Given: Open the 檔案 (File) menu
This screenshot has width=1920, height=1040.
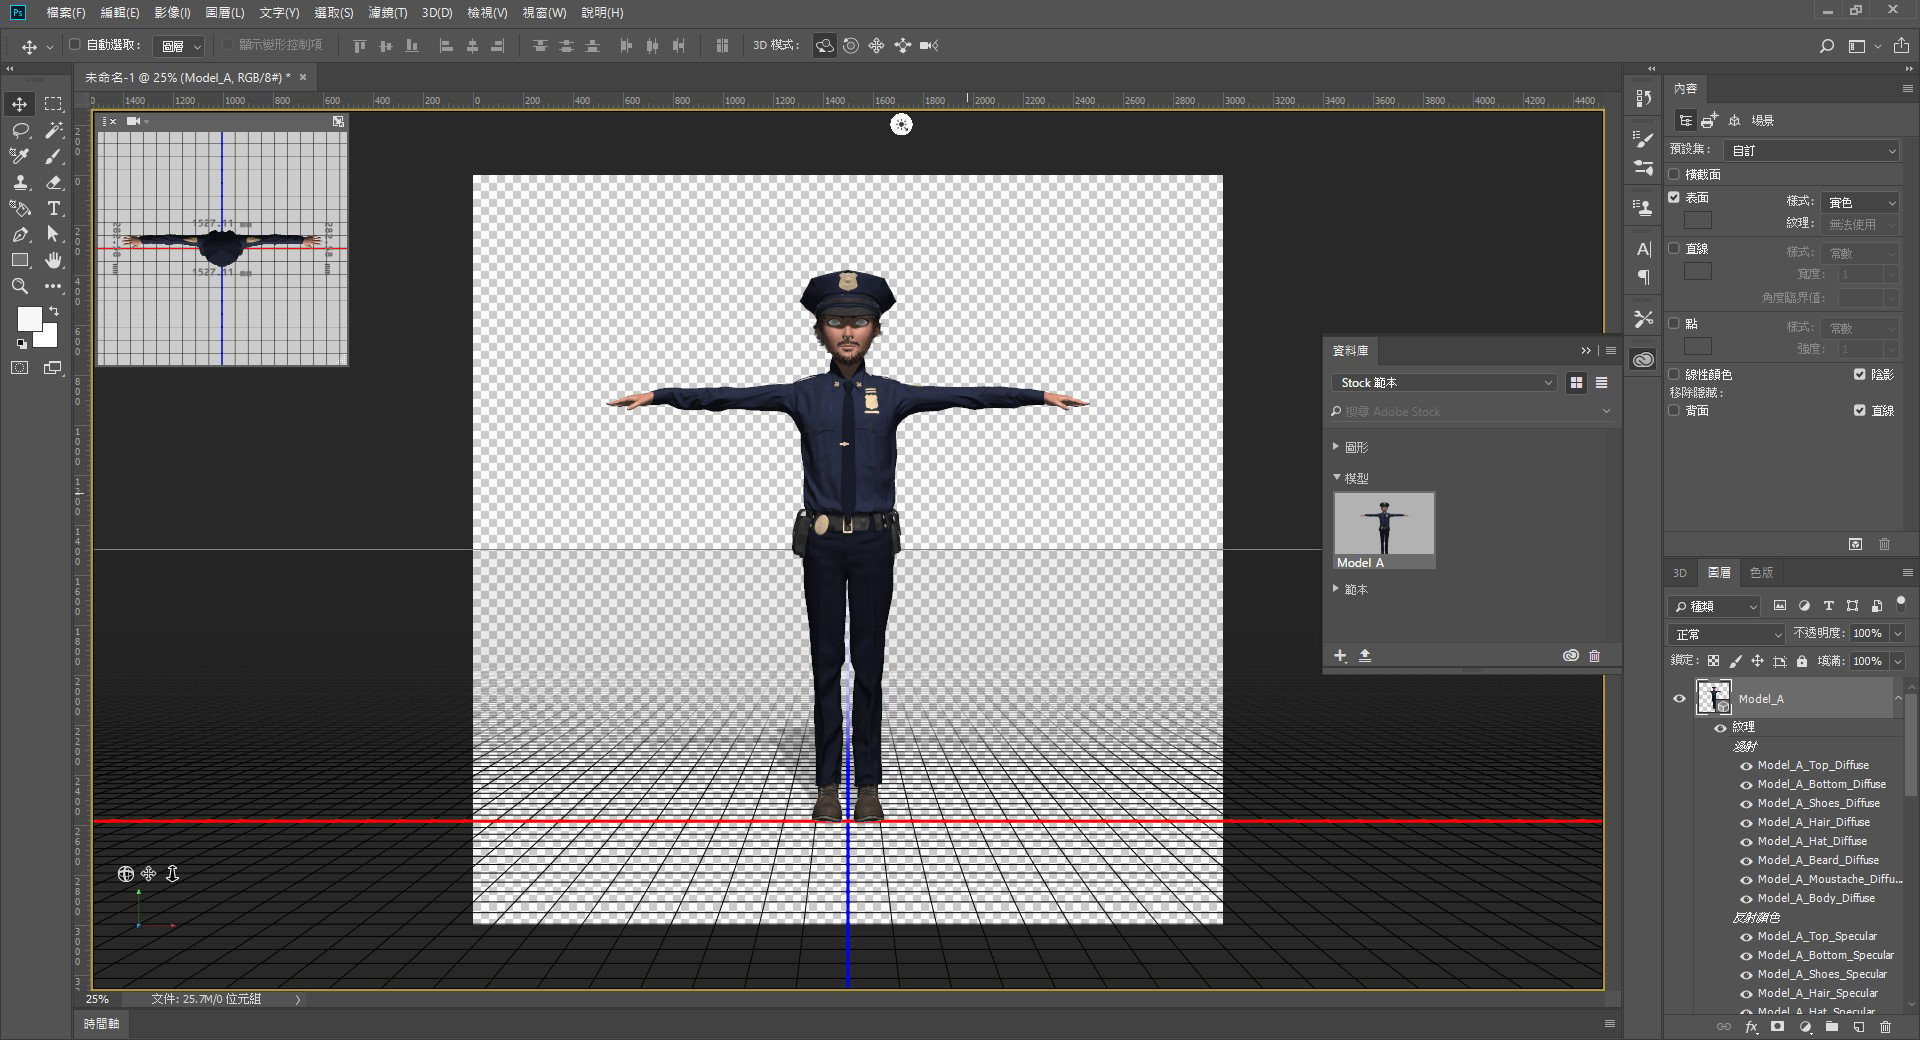Looking at the screenshot, I should click(66, 13).
